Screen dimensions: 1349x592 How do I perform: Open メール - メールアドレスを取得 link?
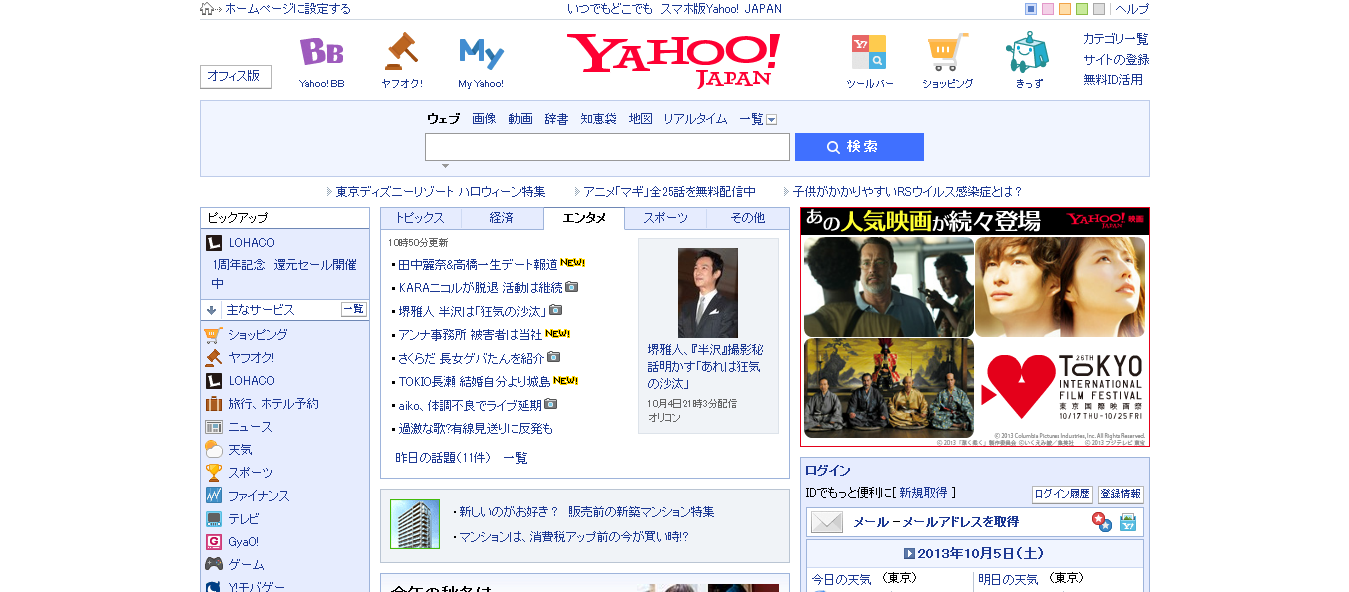click(936, 522)
